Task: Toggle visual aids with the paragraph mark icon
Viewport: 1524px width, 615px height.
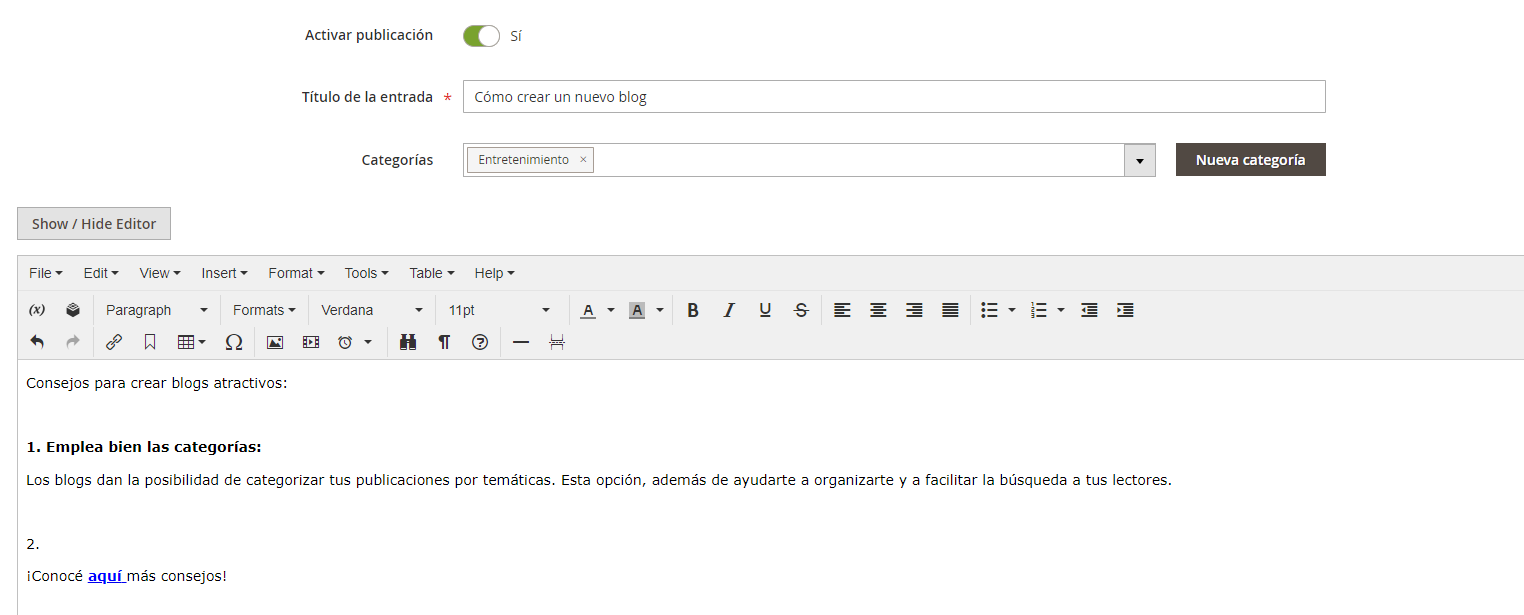Action: (x=444, y=342)
